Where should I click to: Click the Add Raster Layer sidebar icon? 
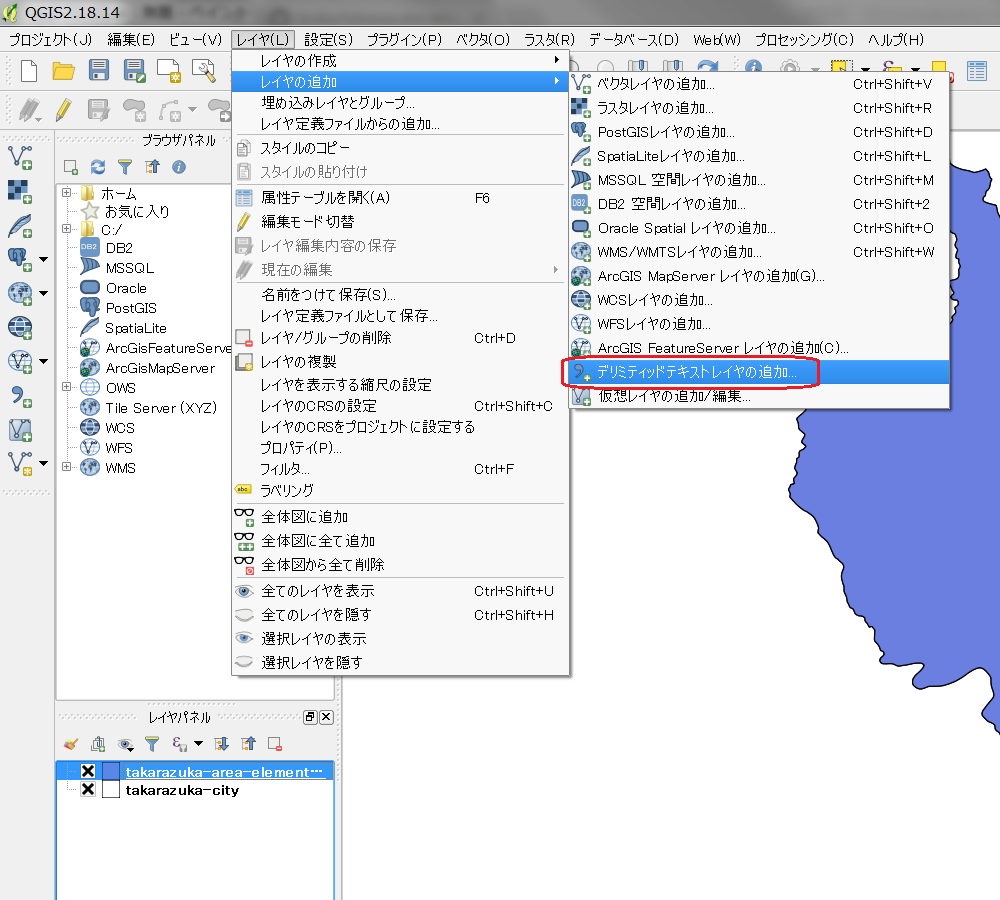20,191
